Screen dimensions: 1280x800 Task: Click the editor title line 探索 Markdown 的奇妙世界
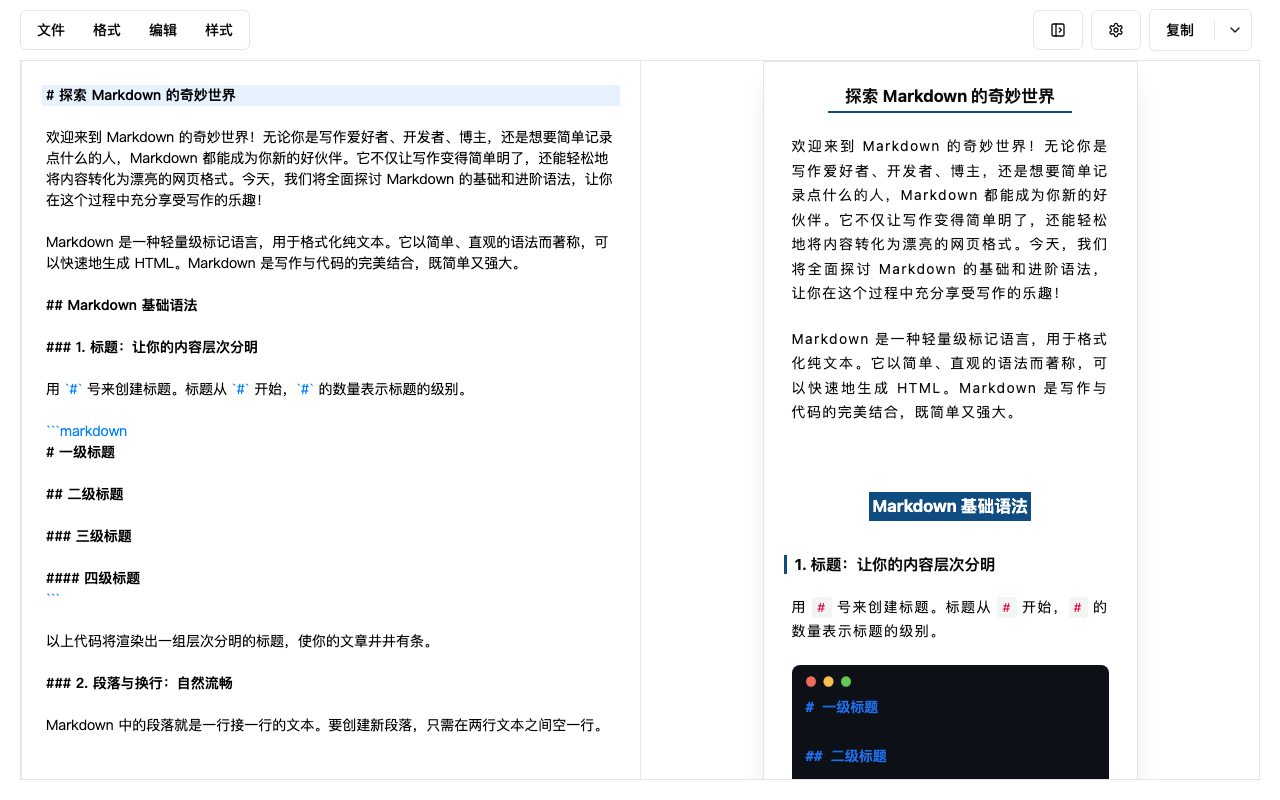pyautogui.click(x=331, y=95)
